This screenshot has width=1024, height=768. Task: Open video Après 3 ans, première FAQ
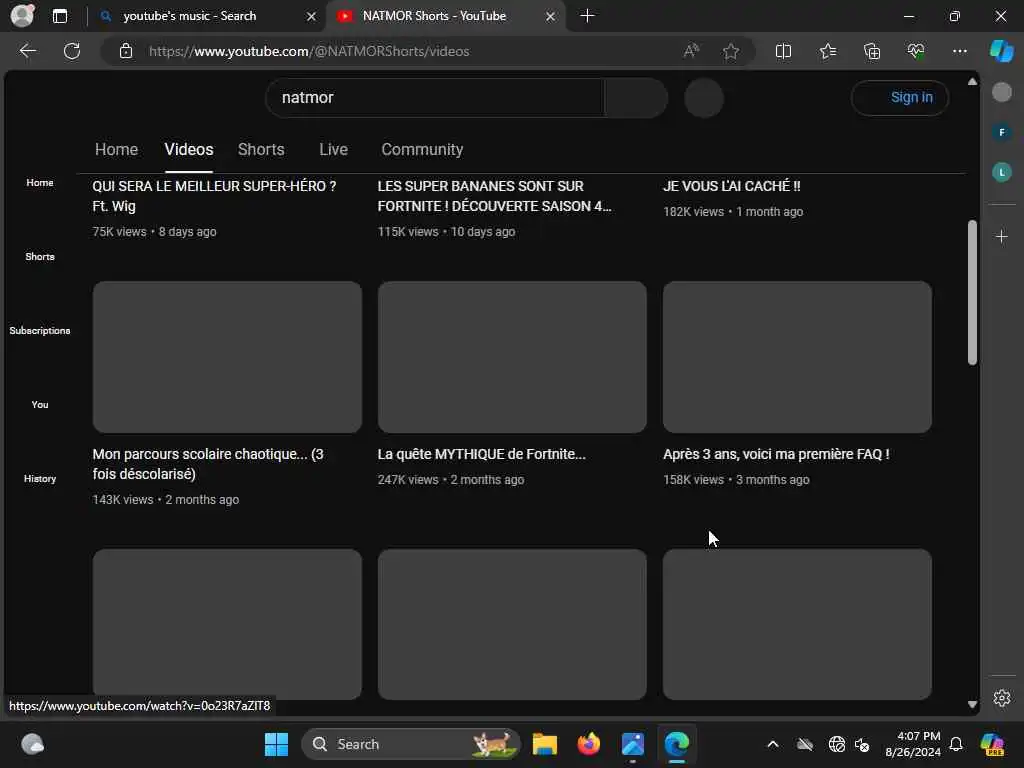click(776, 454)
